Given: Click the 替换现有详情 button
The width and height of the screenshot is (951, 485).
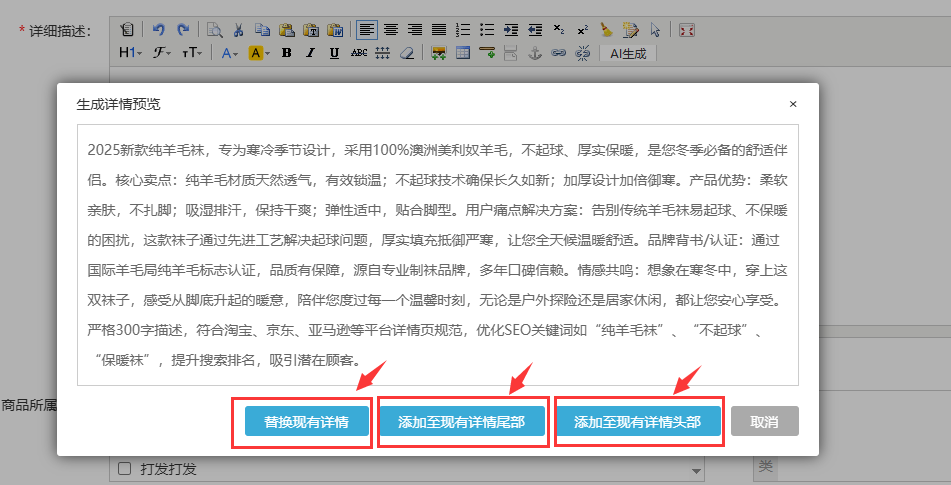Looking at the screenshot, I should tap(306, 422).
